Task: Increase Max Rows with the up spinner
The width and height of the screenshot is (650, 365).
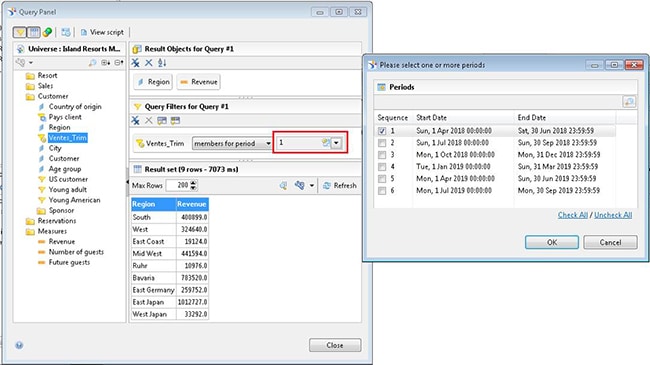Action: click(194, 182)
